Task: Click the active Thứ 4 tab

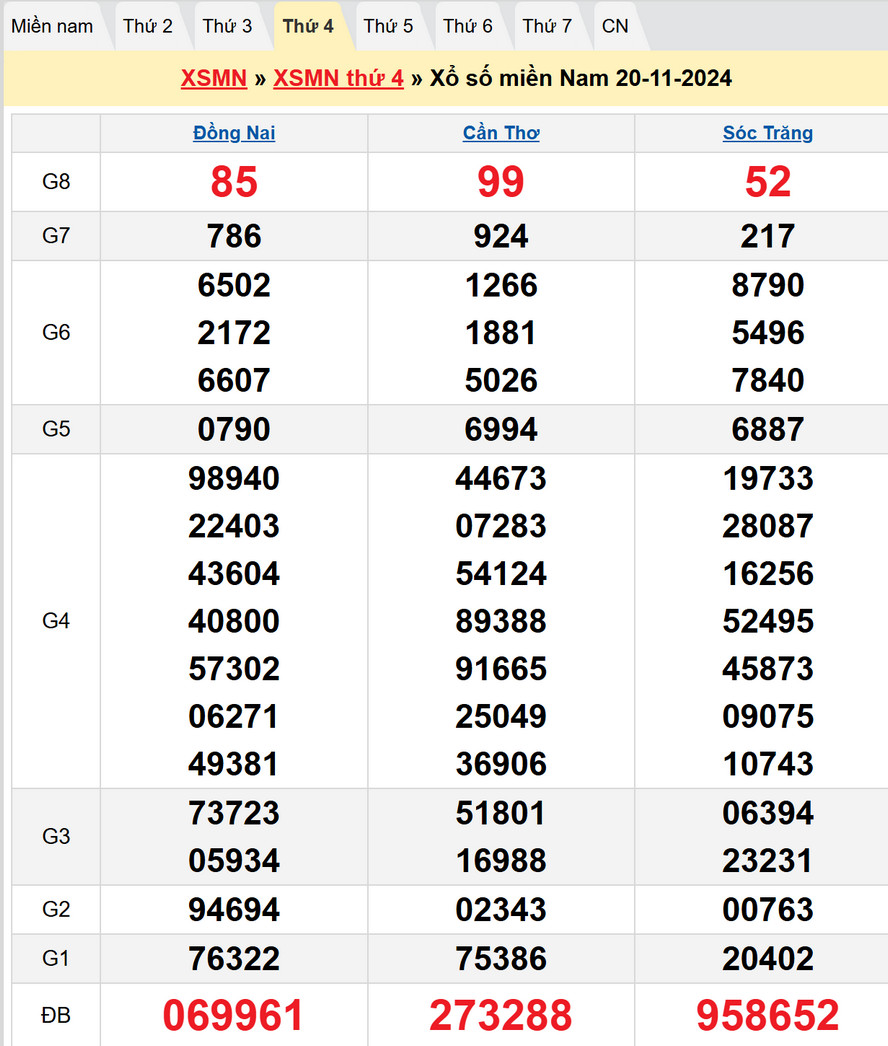Action: pyautogui.click(x=308, y=26)
